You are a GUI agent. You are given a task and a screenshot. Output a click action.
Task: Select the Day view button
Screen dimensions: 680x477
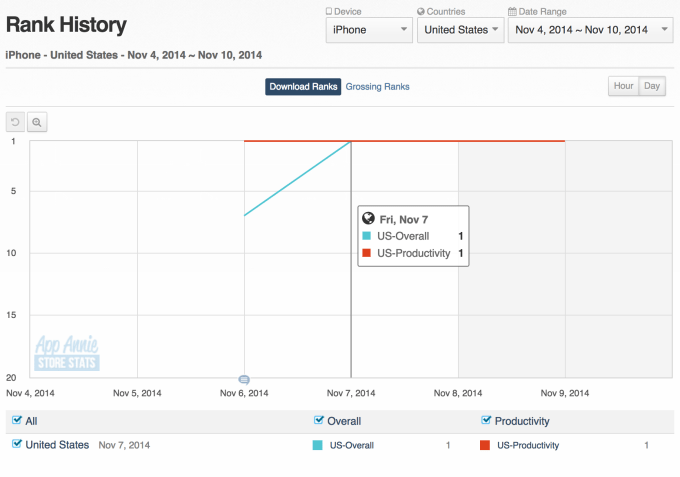(652, 87)
